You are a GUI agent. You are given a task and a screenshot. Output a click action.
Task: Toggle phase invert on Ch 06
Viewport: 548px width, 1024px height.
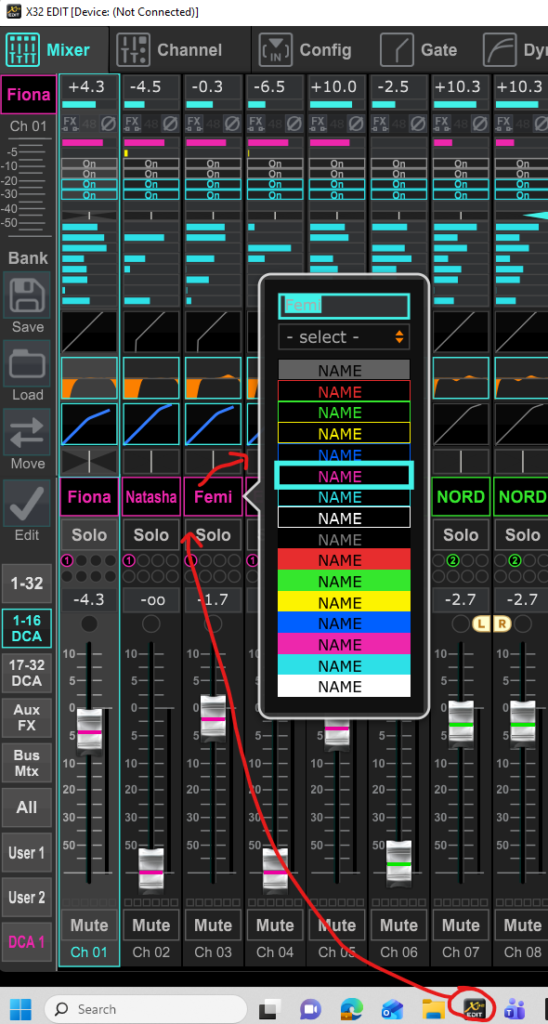click(419, 122)
